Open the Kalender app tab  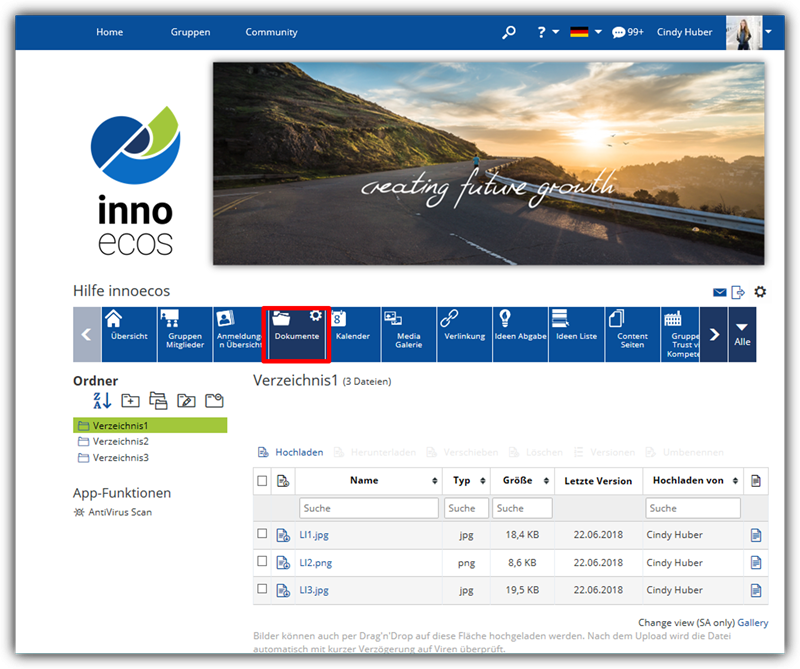point(353,334)
